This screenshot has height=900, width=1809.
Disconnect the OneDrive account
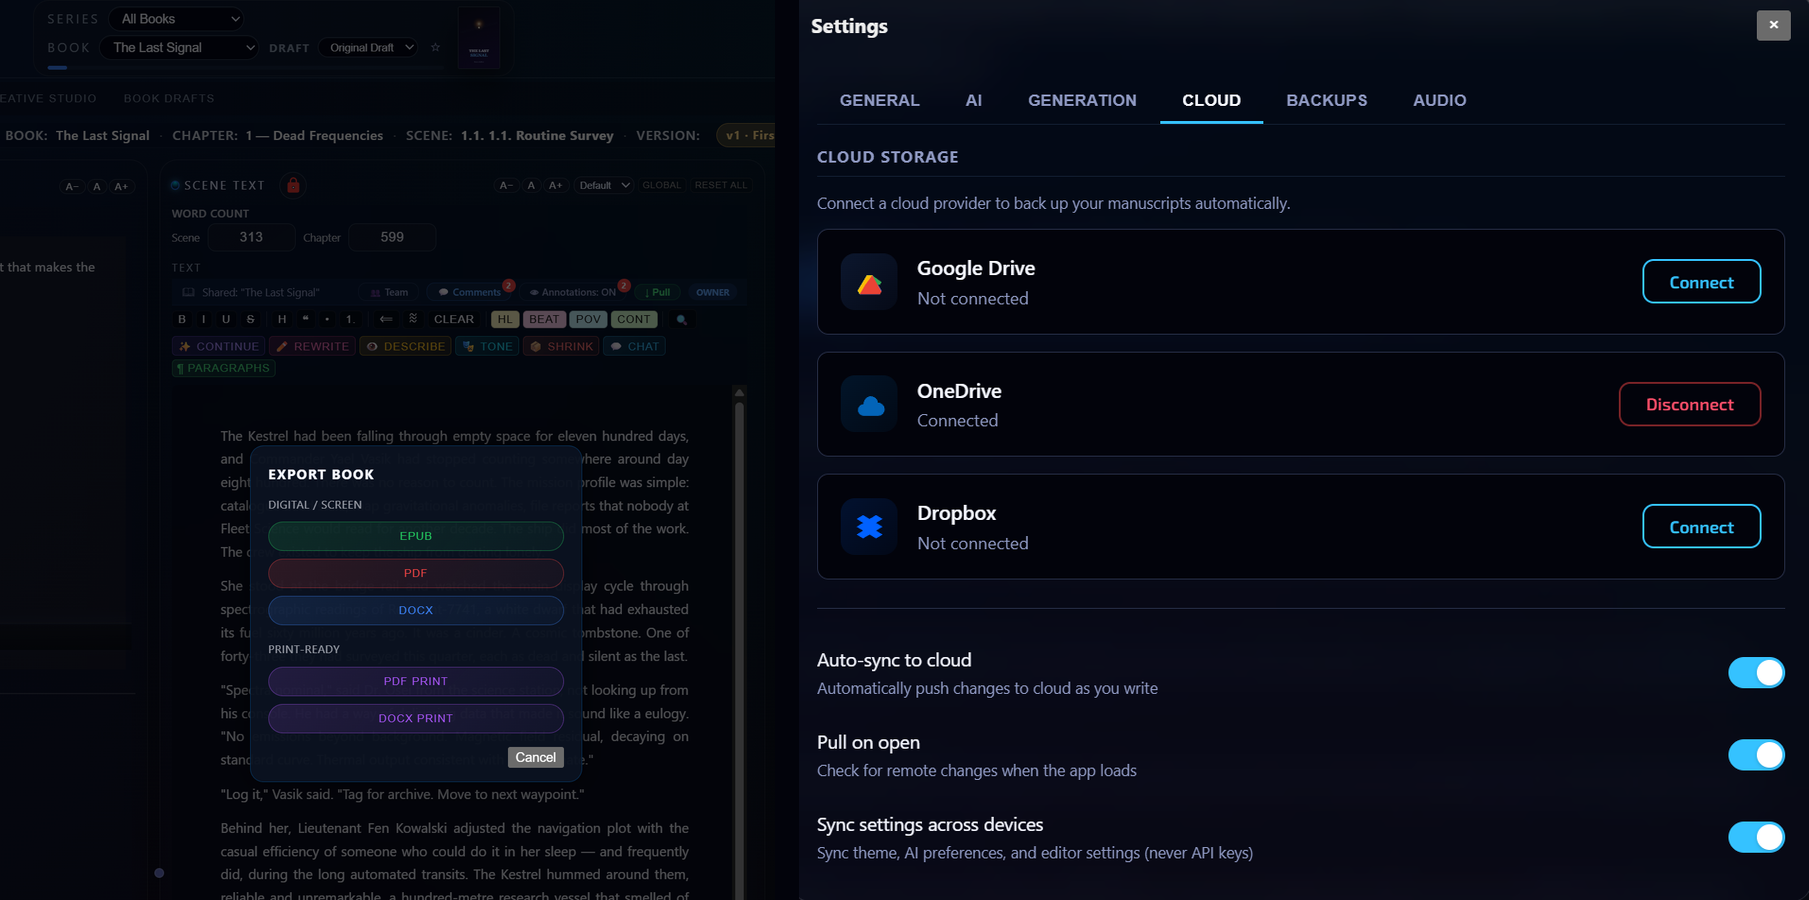[x=1689, y=405]
